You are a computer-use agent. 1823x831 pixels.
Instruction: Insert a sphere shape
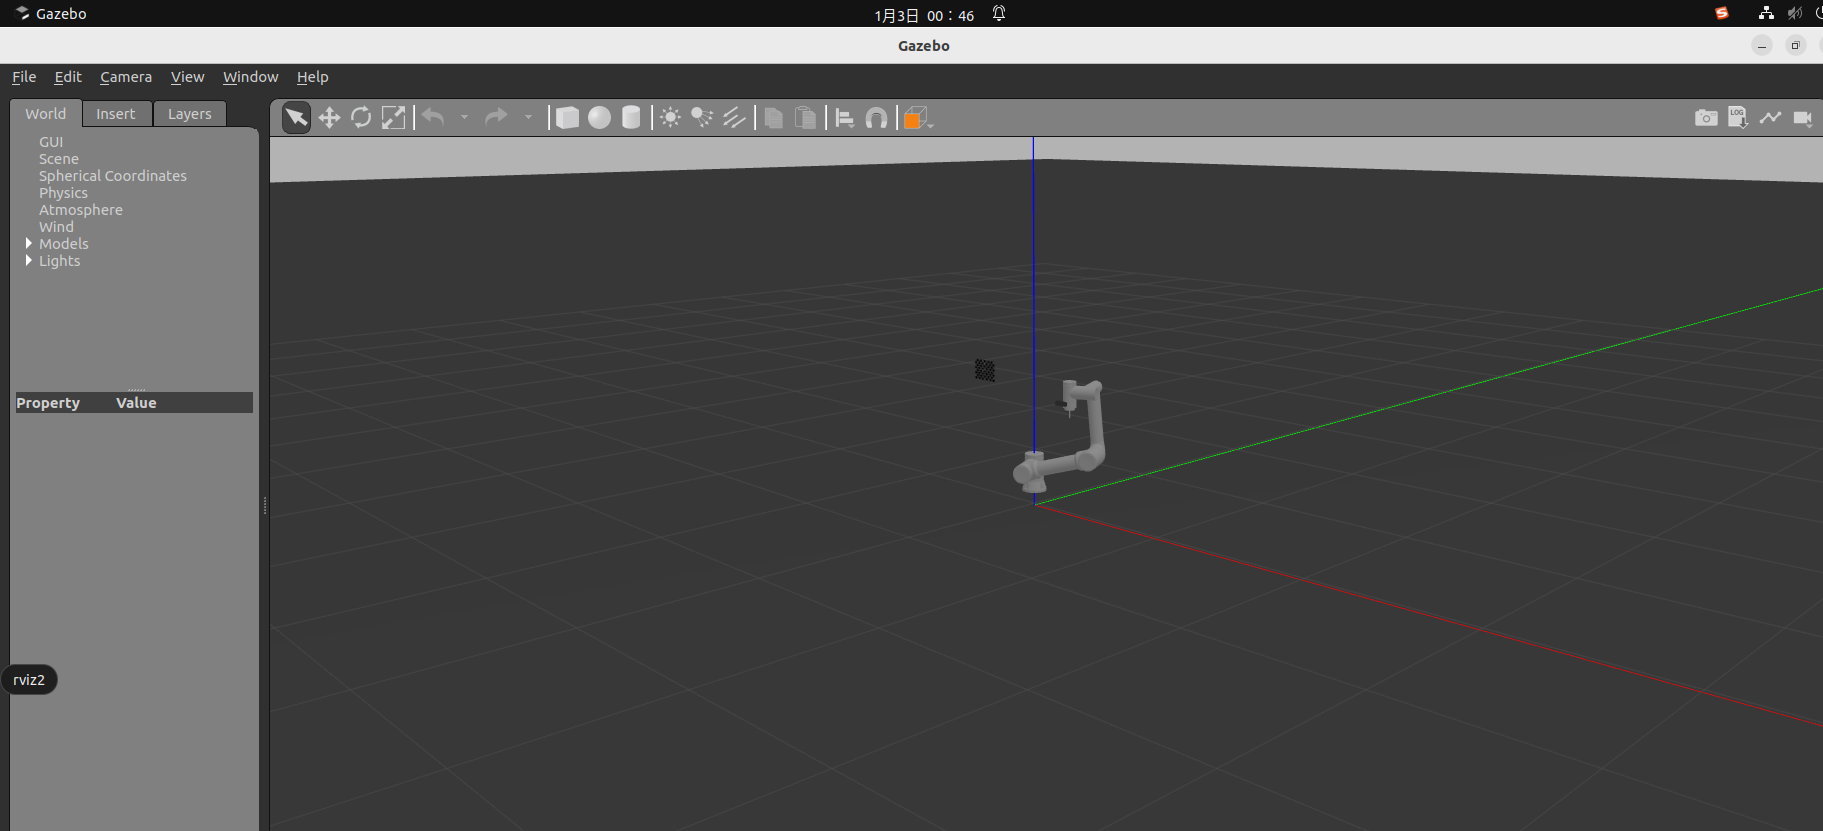pyautogui.click(x=599, y=118)
